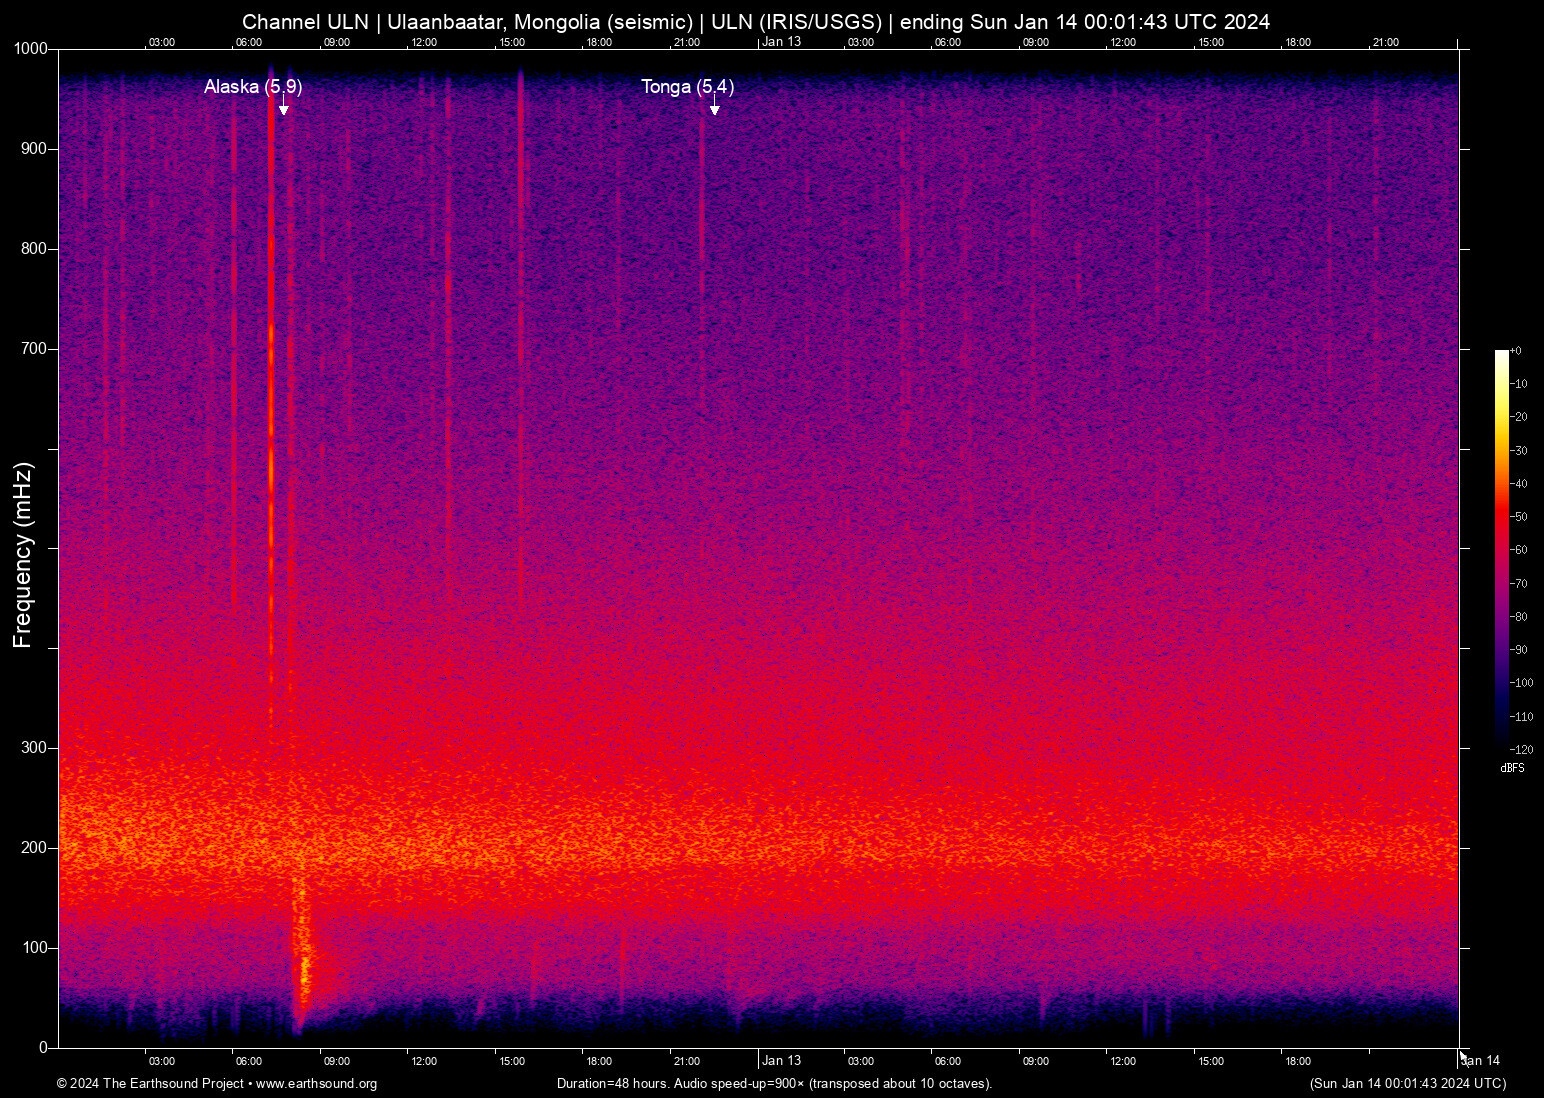Image resolution: width=1544 pixels, height=1098 pixels.
Task: Click the Tonga (5.4) earthquake marker
Action: (x=687, y=87)
